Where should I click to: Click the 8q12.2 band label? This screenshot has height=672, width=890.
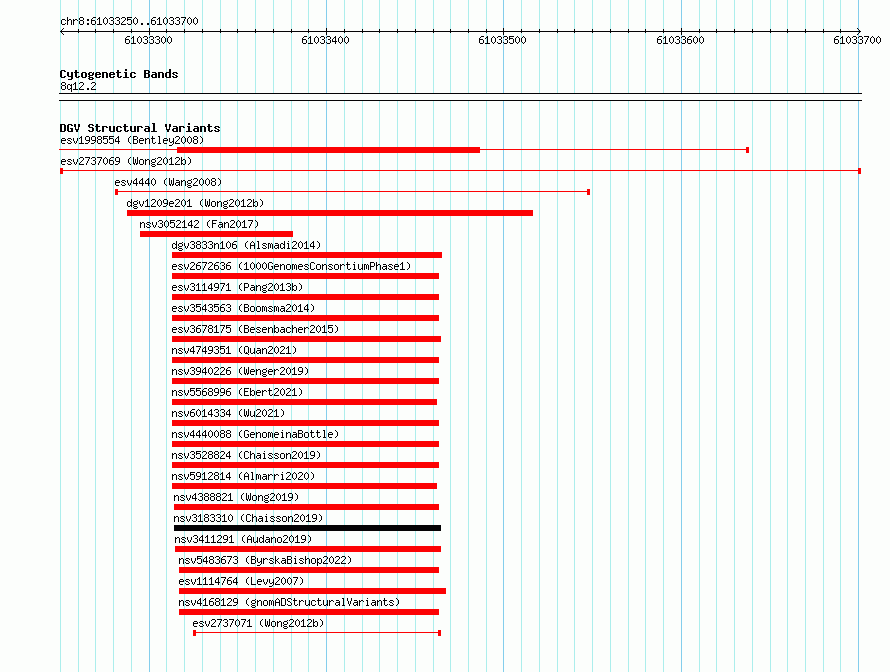point(78,86)
